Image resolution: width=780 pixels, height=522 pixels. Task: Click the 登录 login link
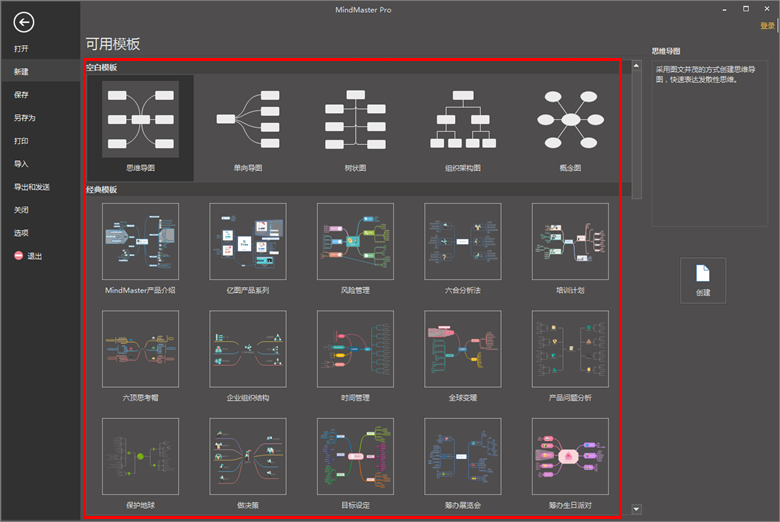pos(767,26)
